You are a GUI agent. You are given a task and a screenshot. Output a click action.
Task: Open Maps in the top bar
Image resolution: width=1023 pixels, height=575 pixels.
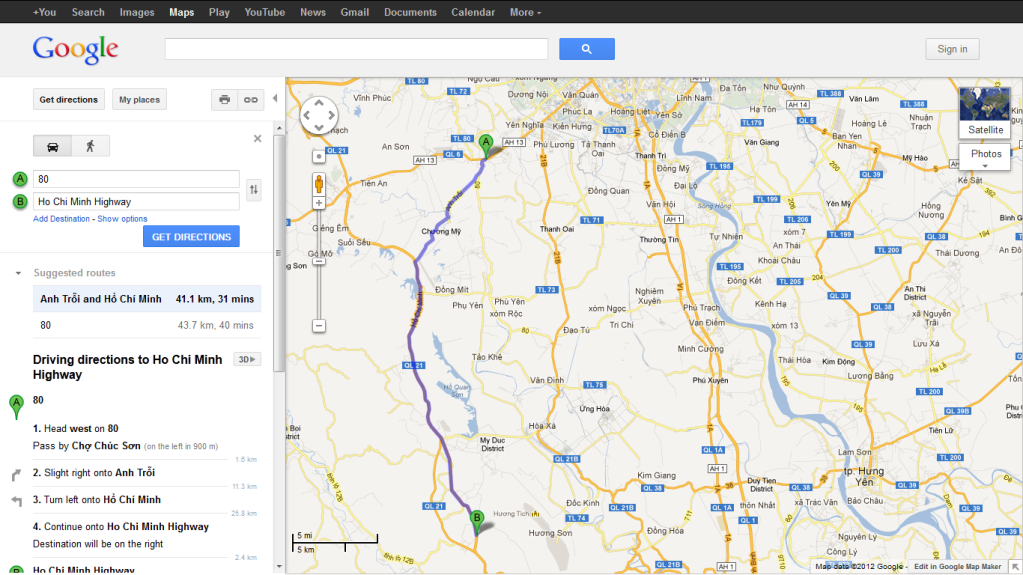(x=181, y=12)
